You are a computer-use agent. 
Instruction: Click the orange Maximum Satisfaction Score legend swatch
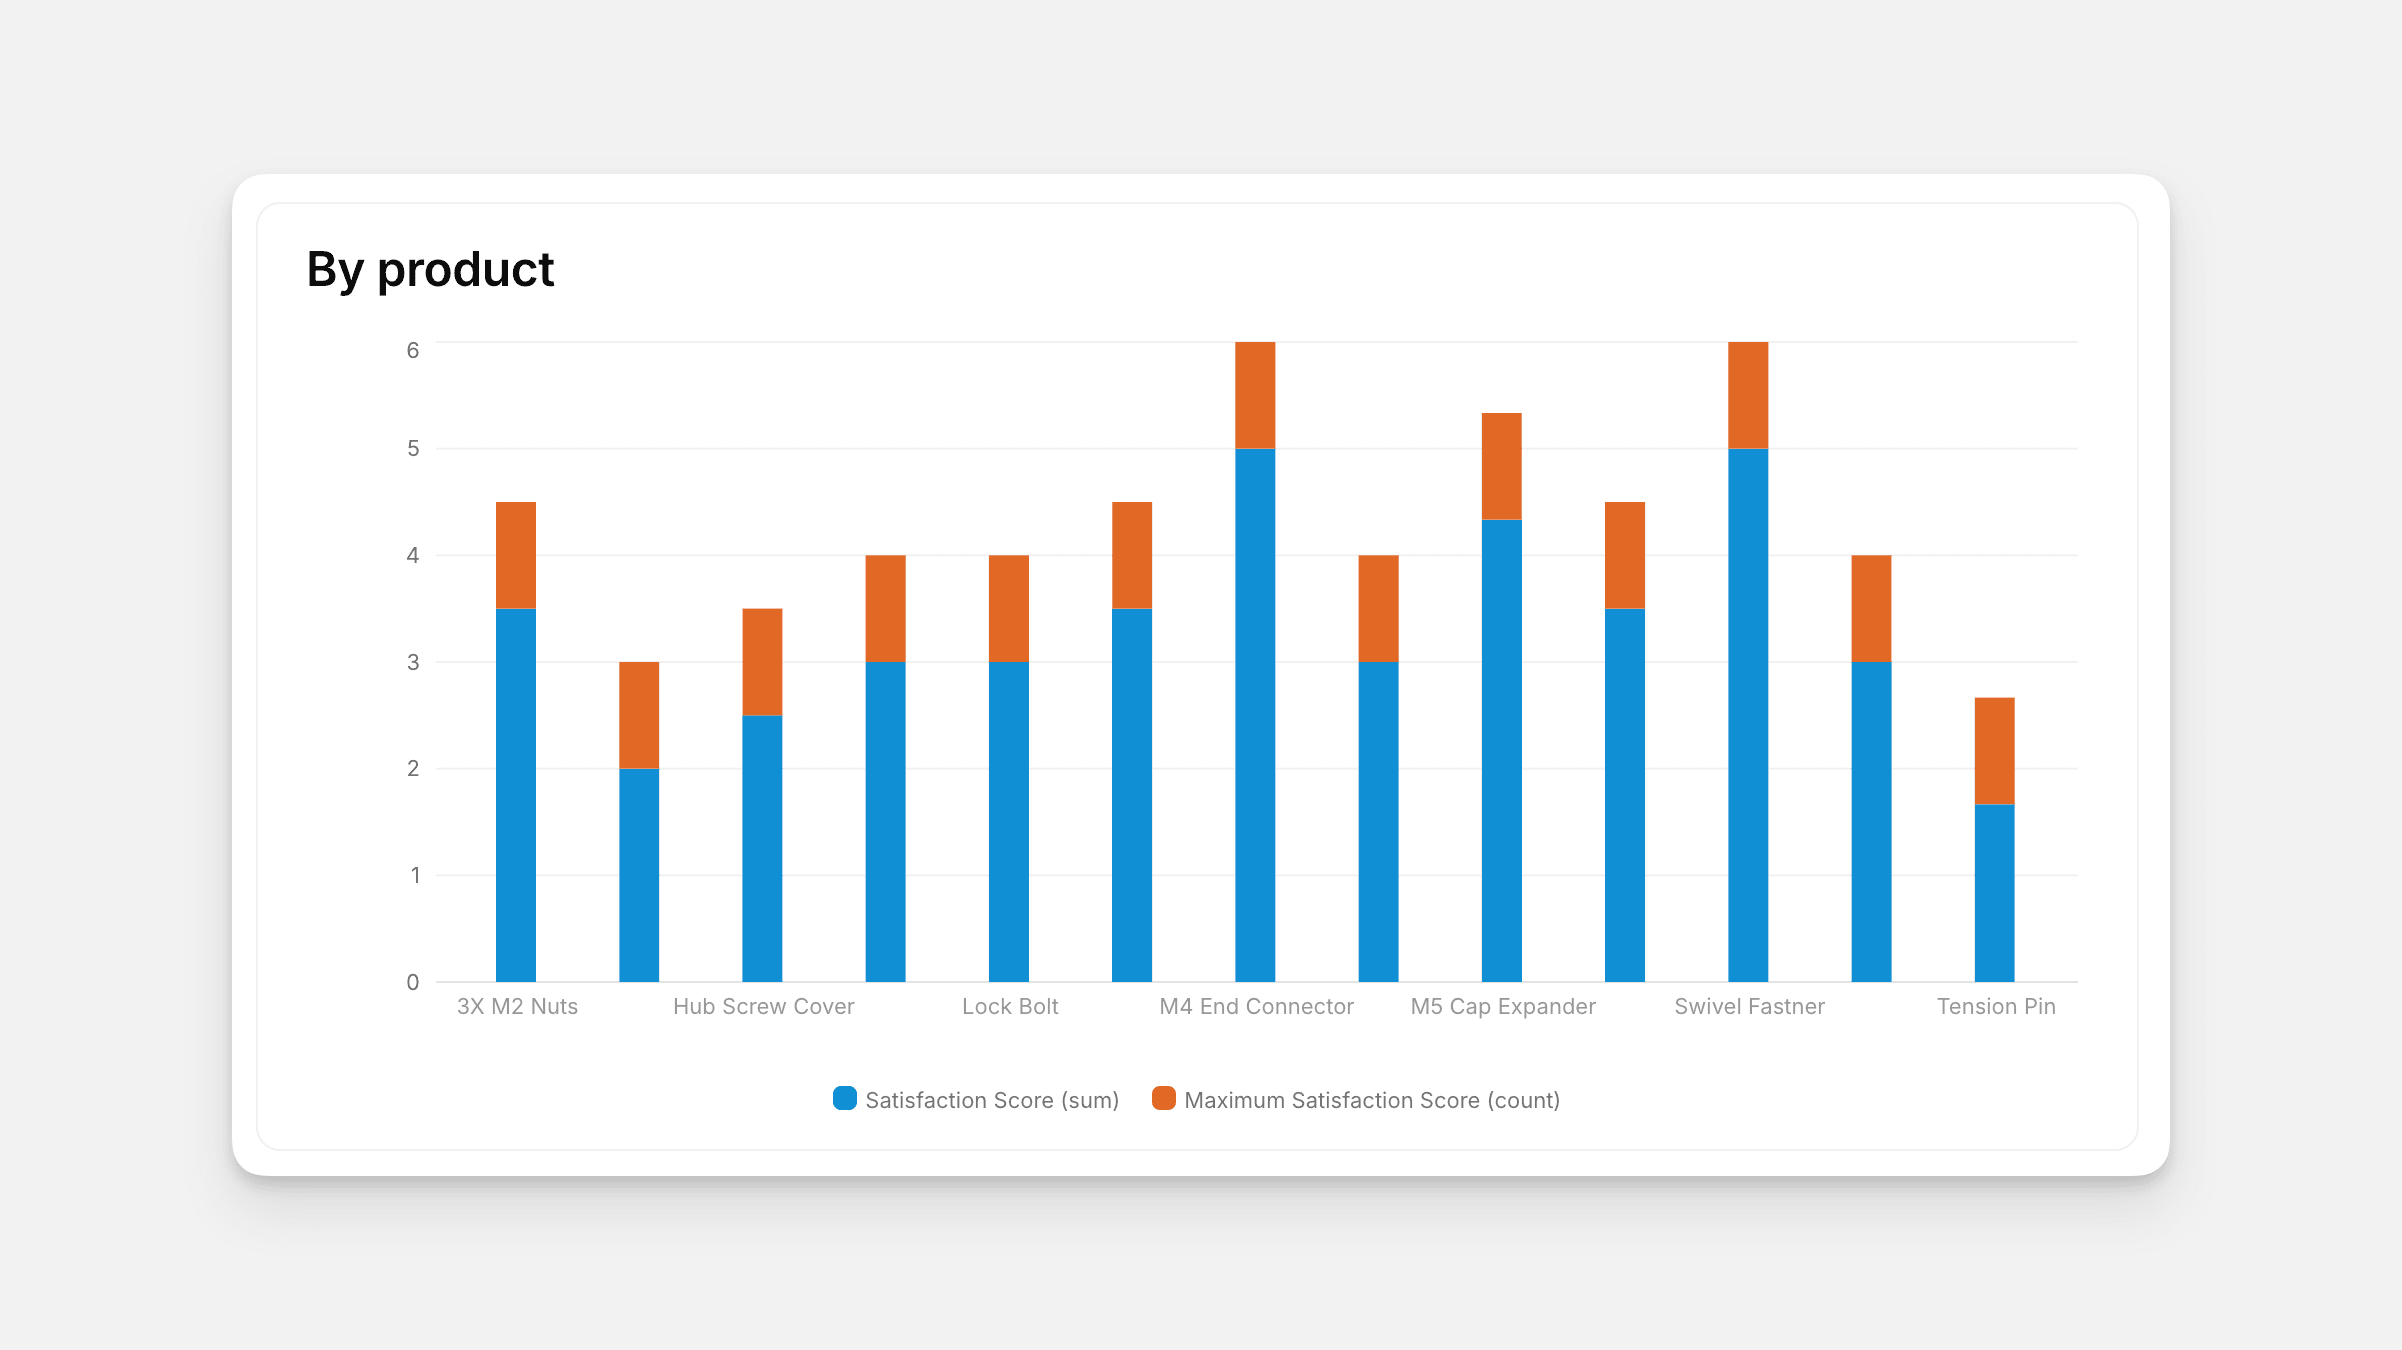coord(1163,1098)
